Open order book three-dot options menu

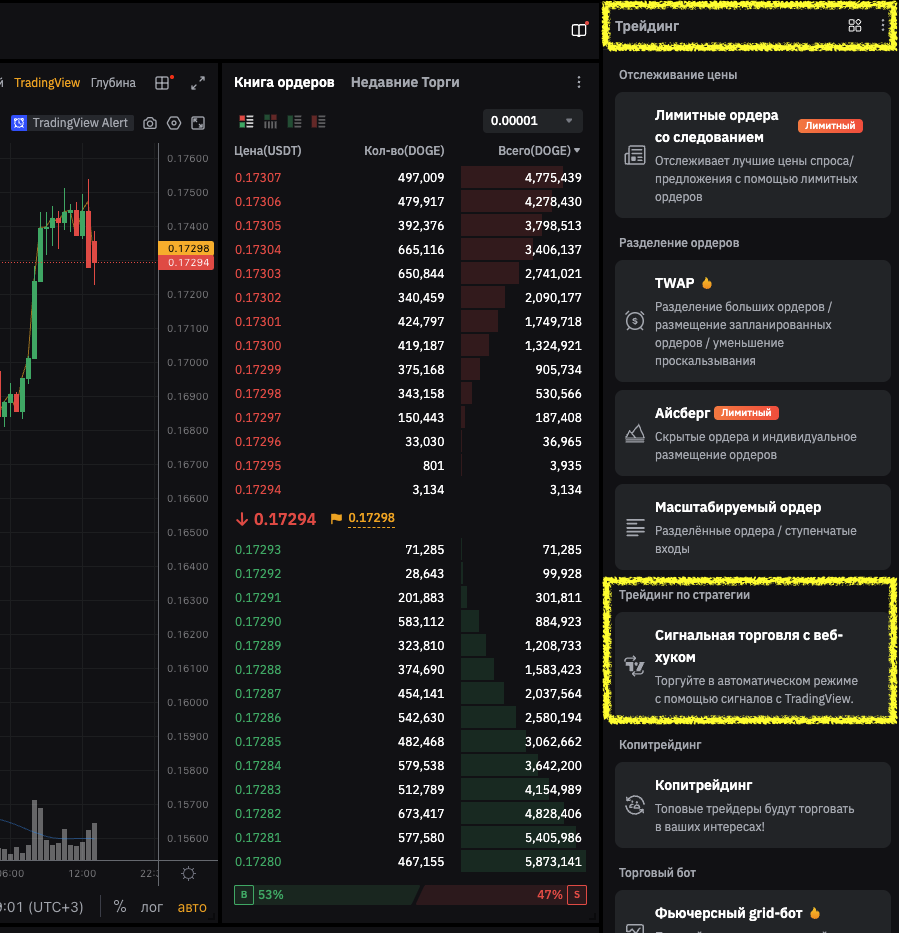[578, 83]
